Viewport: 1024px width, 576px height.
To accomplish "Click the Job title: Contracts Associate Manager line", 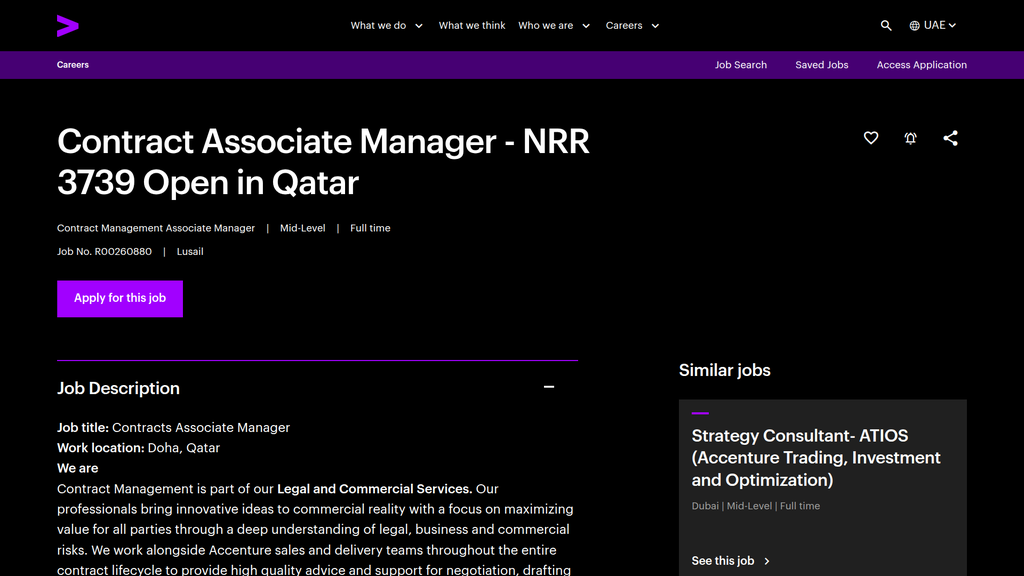I will coord(173,428).
